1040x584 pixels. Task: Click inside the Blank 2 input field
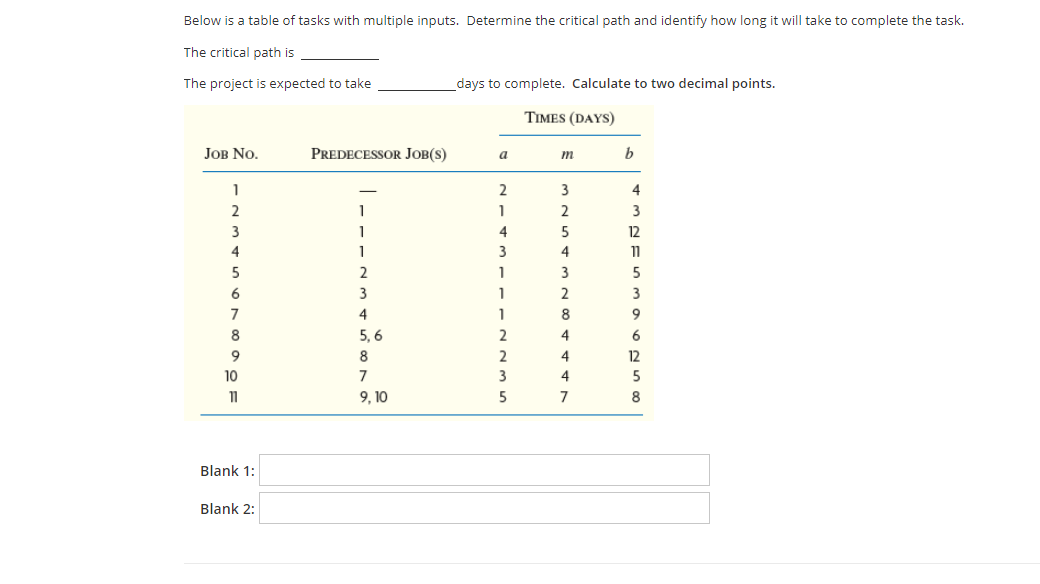[x=484, y=508]
